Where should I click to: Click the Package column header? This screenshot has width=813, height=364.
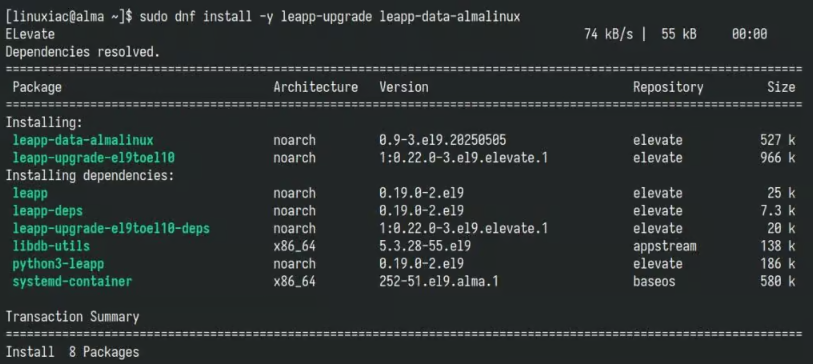[37, 87]
